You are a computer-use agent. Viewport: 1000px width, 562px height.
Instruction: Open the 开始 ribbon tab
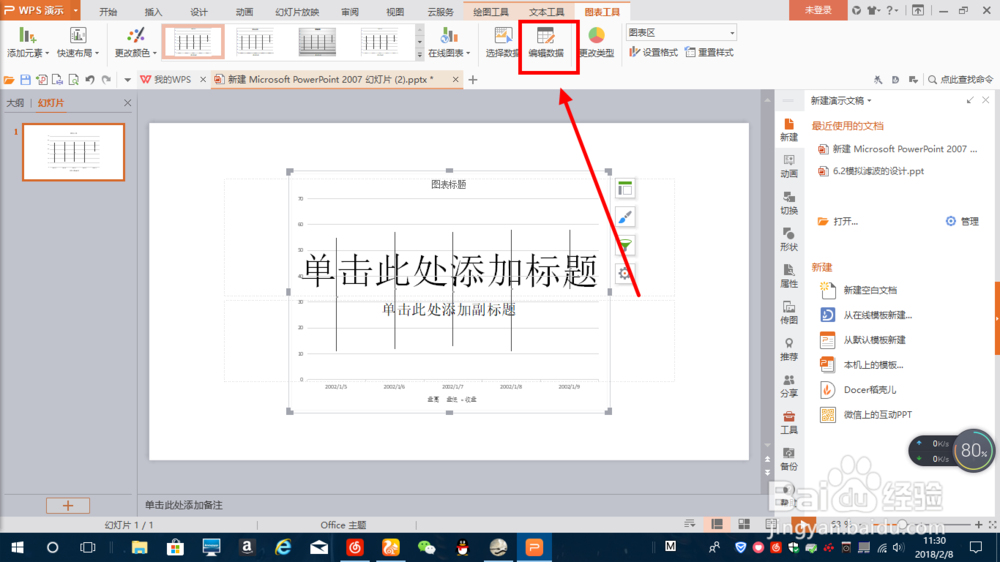tap(108, 11)
